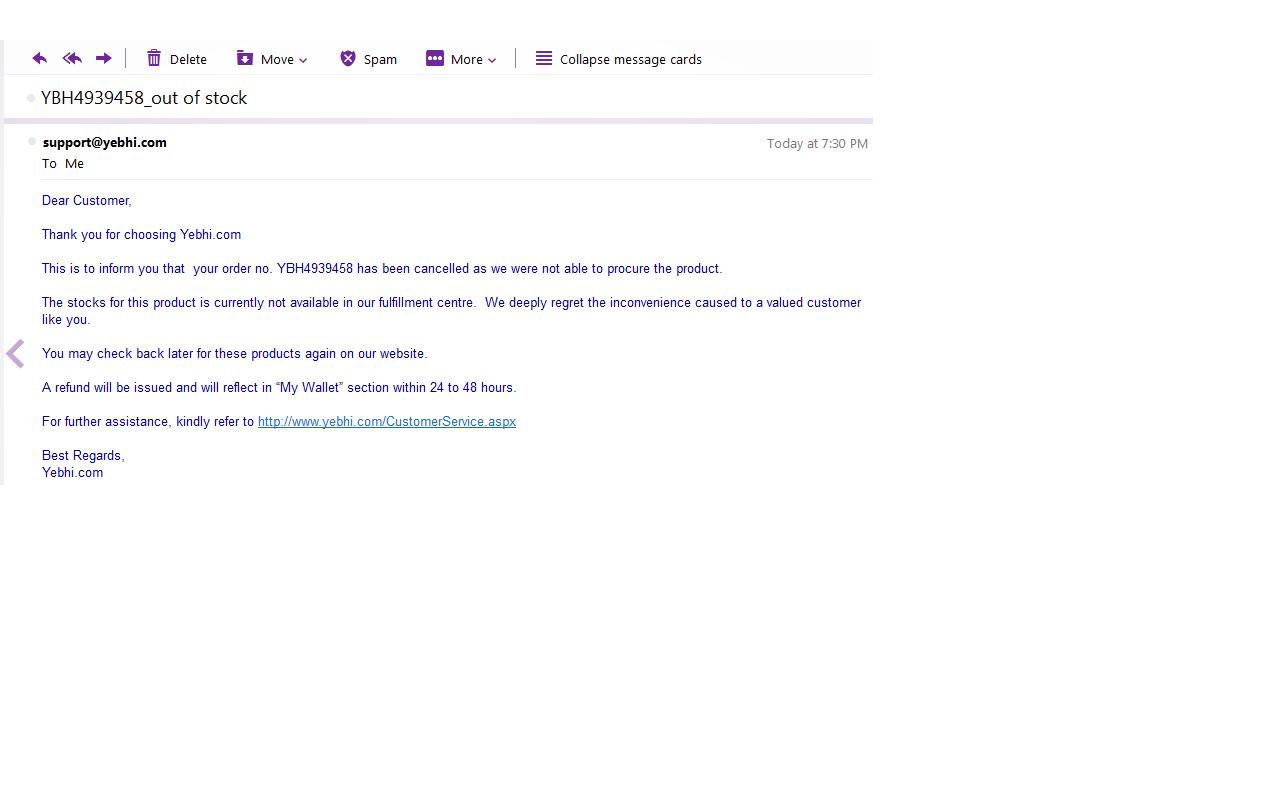Expand the Move dropdown chevron
Image resolution: width=1280 pixels, height=800 pixels.
(303, 60)
